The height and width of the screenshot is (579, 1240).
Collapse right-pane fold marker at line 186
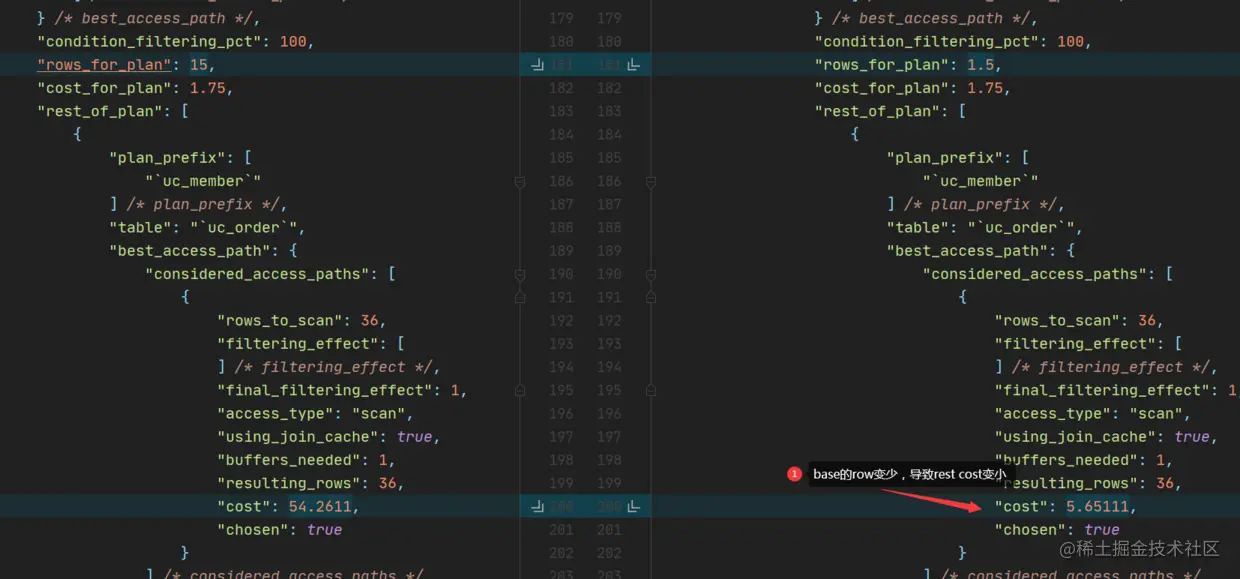point(651,182)
